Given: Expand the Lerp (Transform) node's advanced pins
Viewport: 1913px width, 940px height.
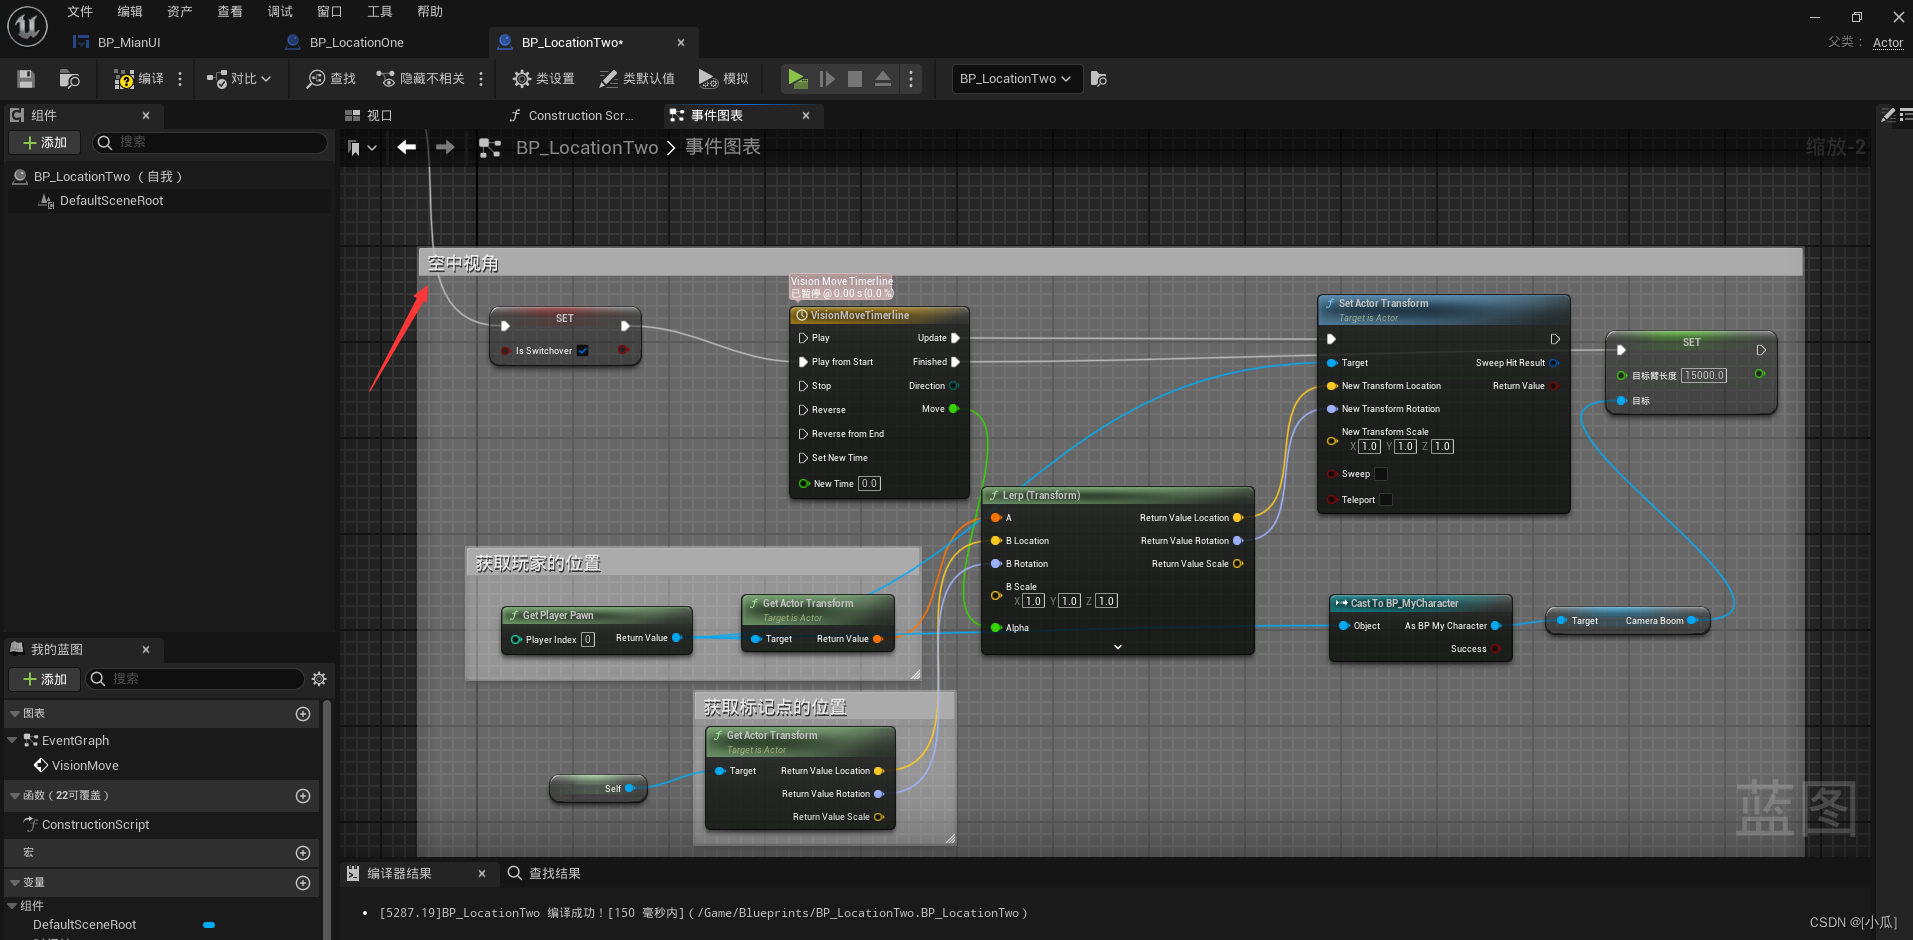Looking at the screenshot, I should [x=1118, y=647].
